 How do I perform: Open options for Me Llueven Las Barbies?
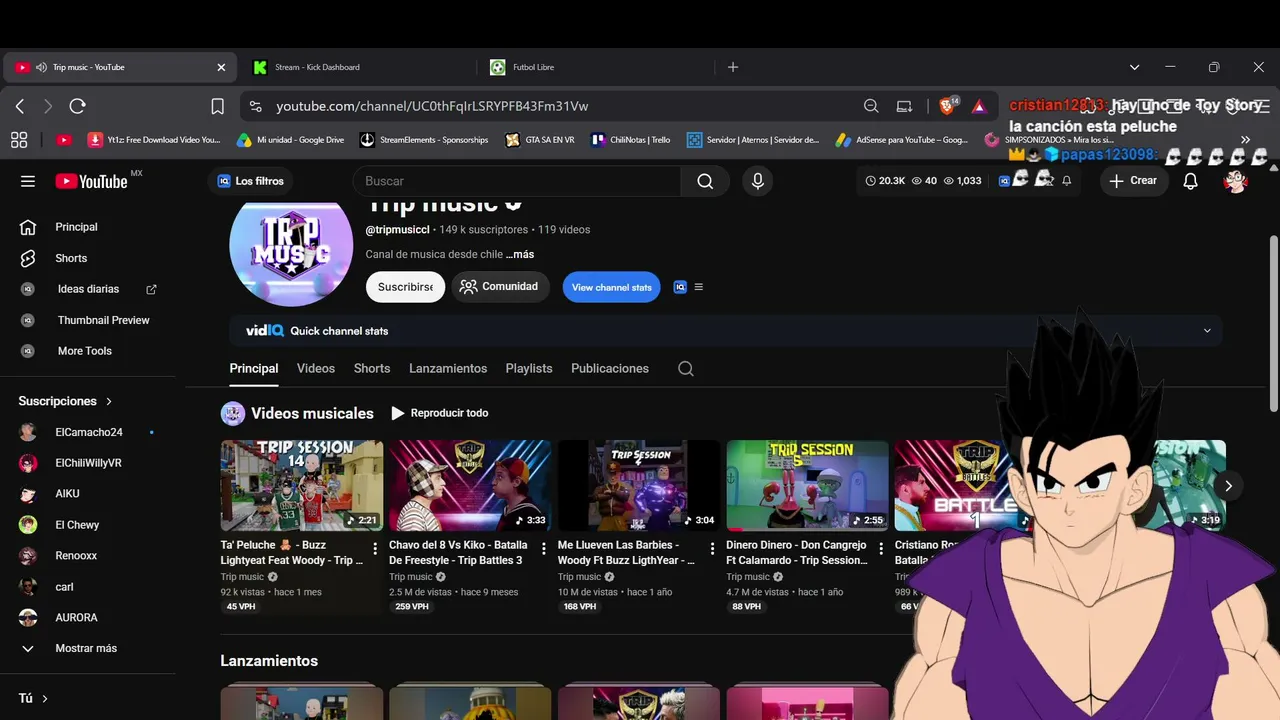[x=712, y=548]
